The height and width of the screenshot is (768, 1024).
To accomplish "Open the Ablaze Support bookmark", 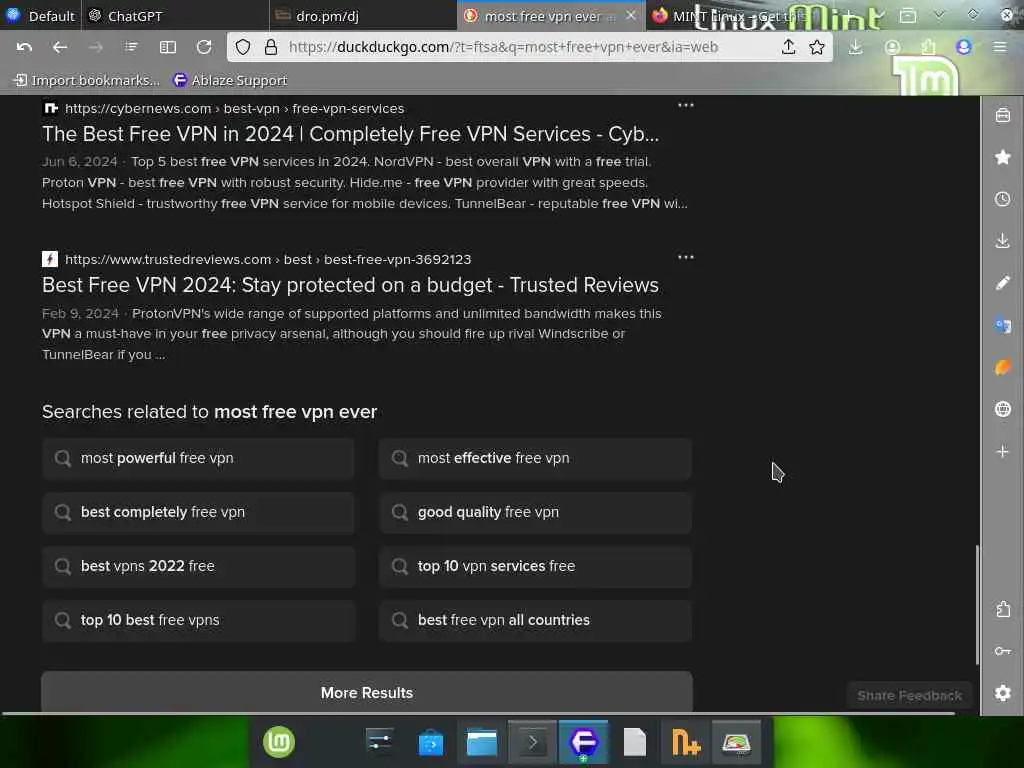I will click(x=230, y=80).
